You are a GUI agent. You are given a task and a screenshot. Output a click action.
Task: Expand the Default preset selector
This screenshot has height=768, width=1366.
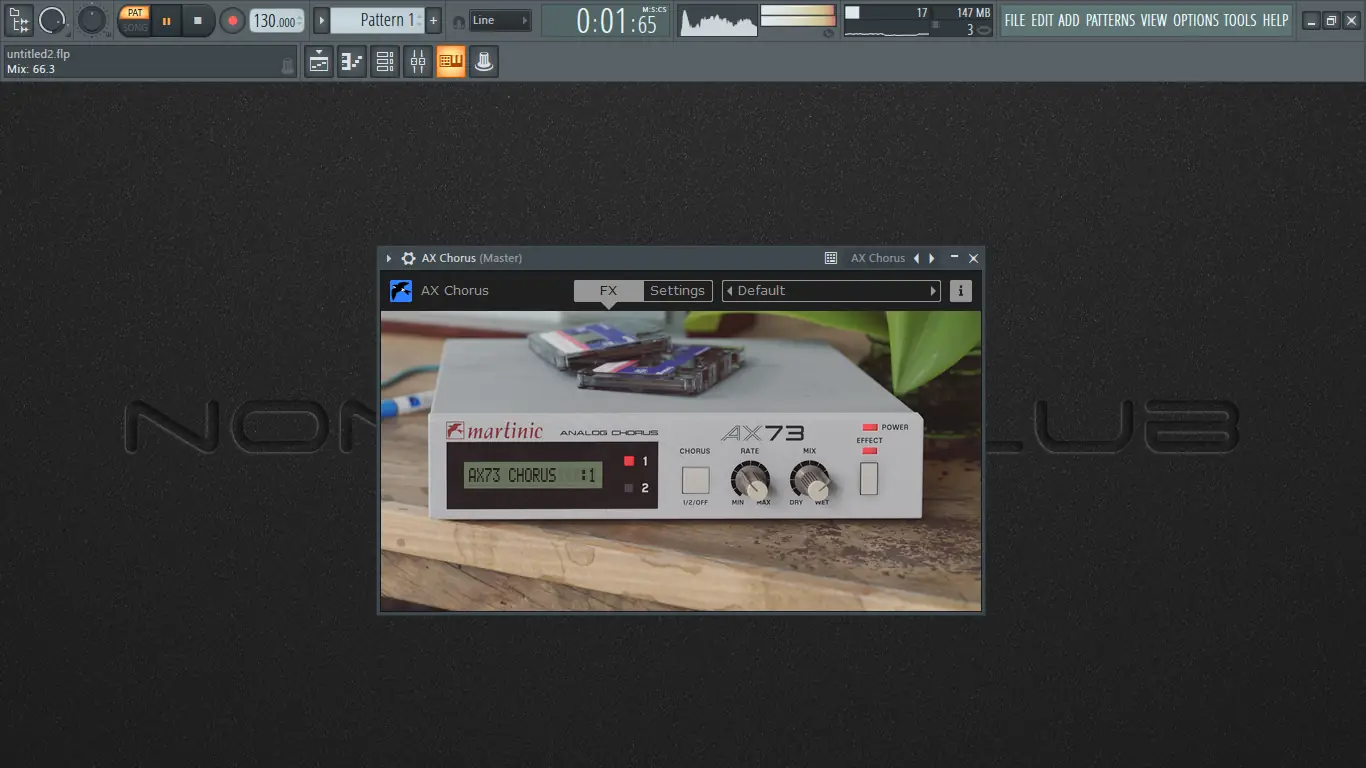point(931,290)
